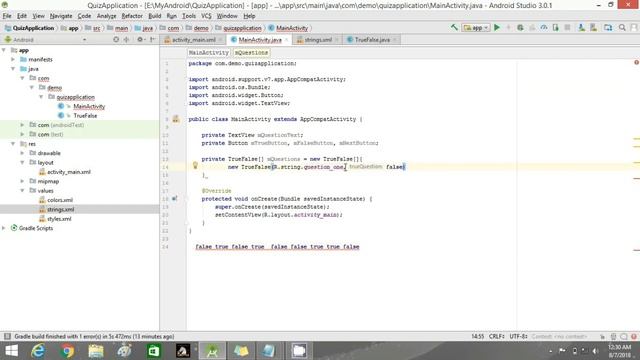This screenshot has height=360, width=640.
Task: Click the MainActivity breadcrumb in navigation bar
Action: pyautogui.click(x=292, y=28)
